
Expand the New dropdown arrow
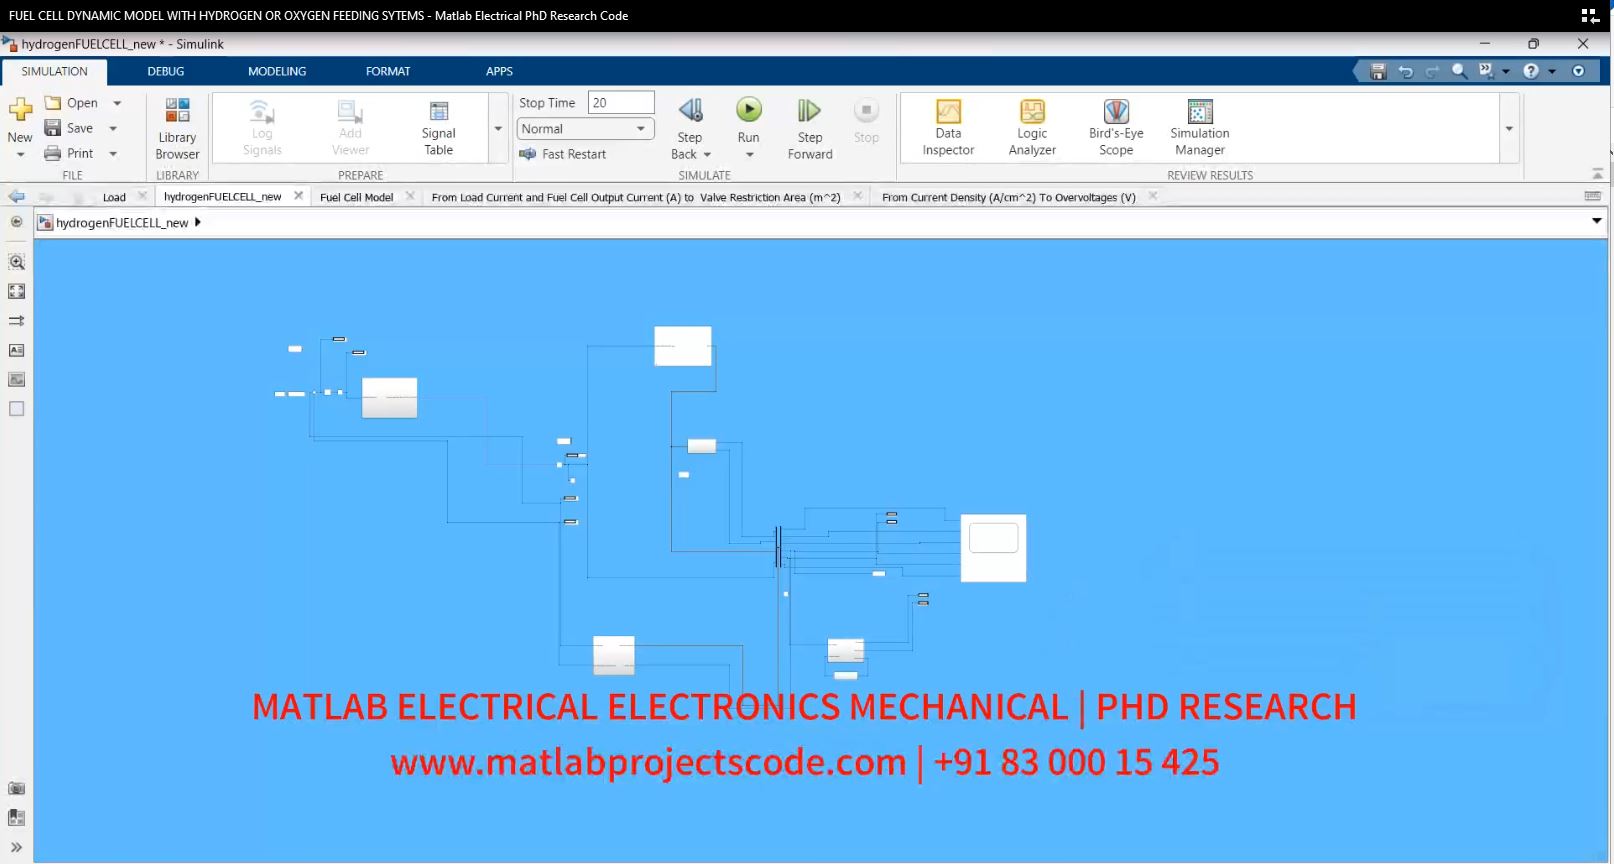(x=20, y=154)
